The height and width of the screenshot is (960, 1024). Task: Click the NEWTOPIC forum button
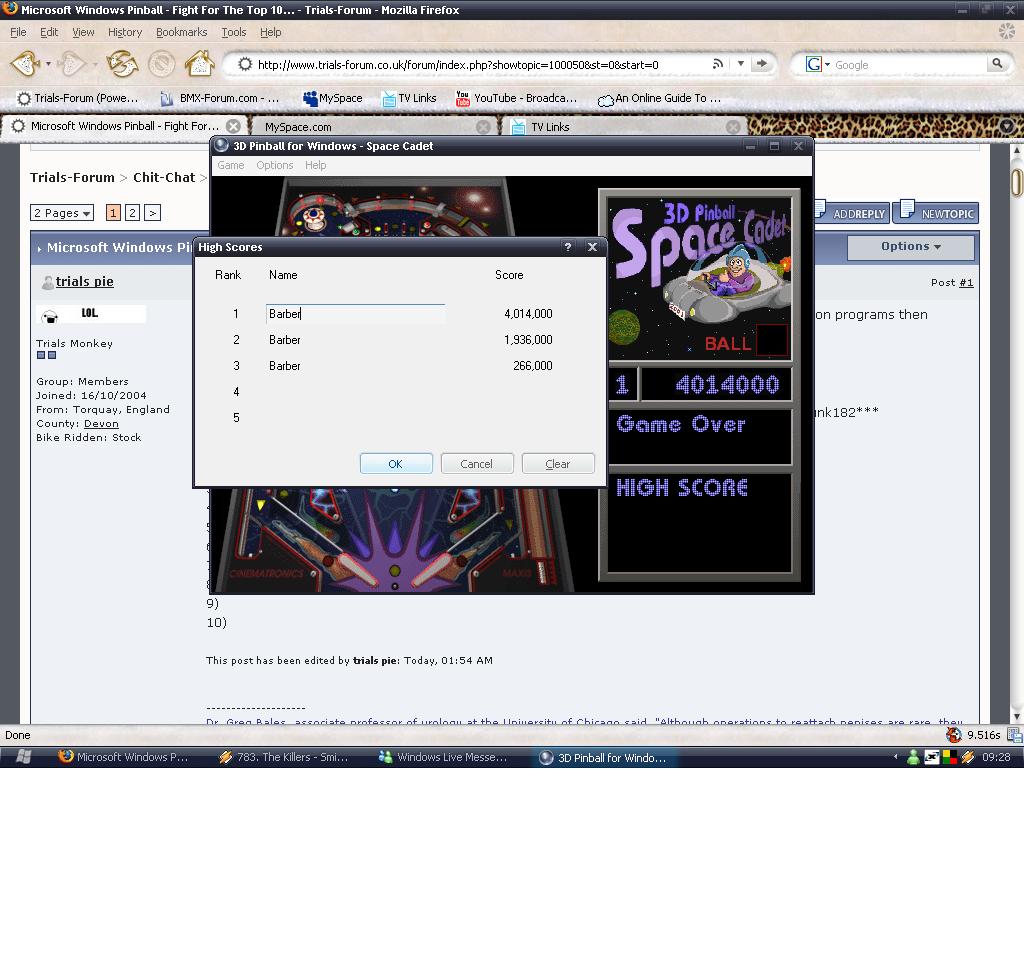coord(936,212)
